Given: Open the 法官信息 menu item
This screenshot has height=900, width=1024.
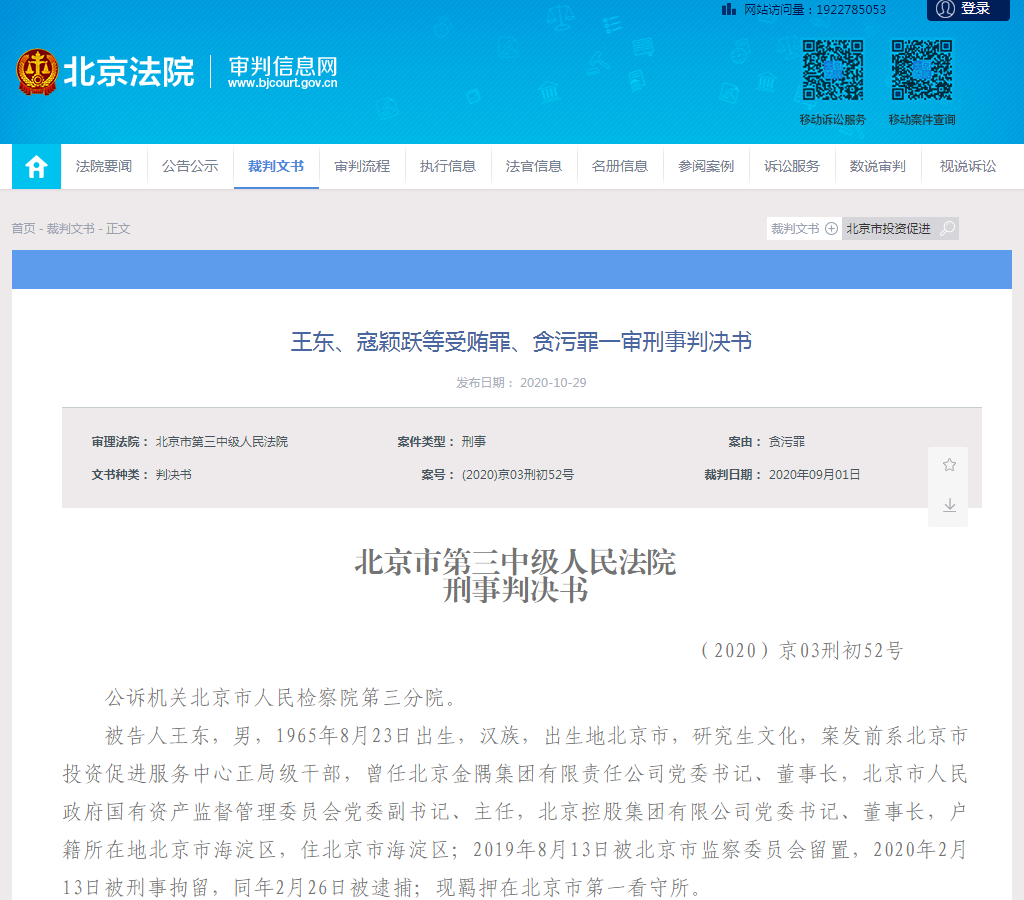Looking at the screenshot, I should click(x=534, y=167).
